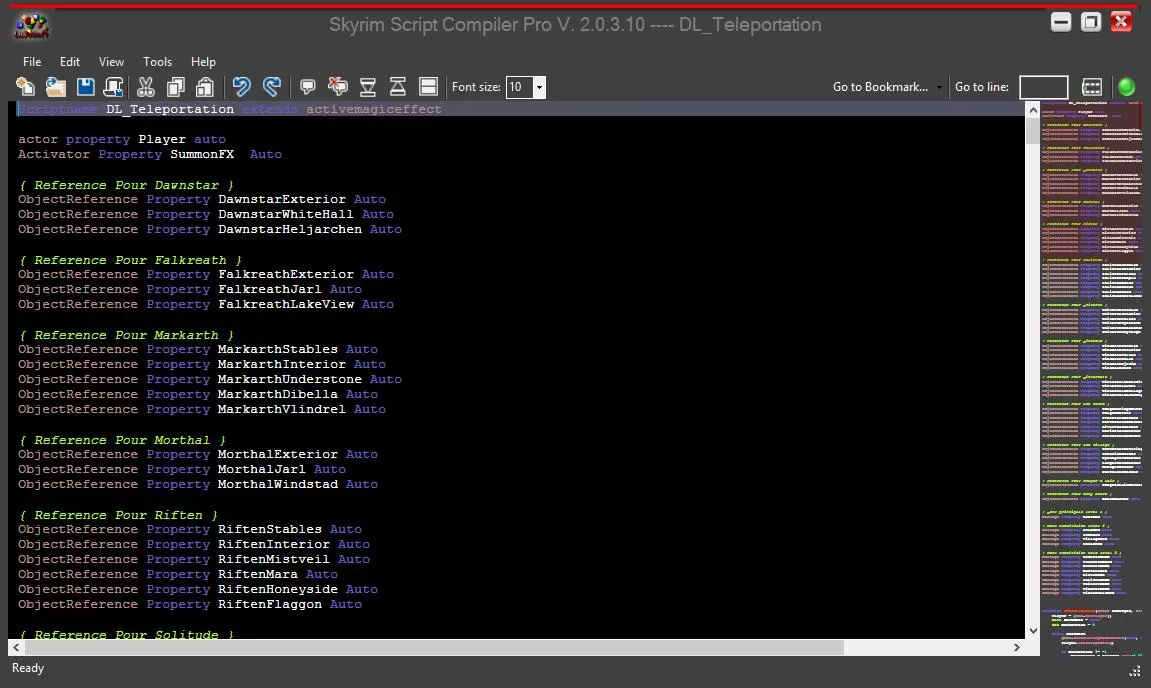Click the MarkarthVlindrel property line
Viewport: 1151px width, 688px height.
[202, 409]
